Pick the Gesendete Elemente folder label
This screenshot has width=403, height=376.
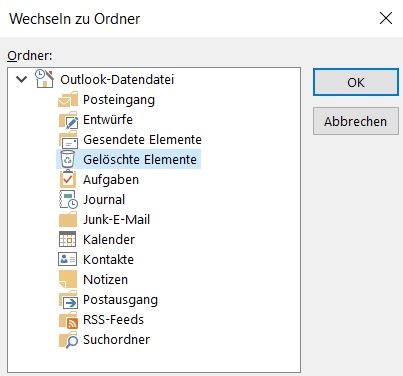point(142,139)
